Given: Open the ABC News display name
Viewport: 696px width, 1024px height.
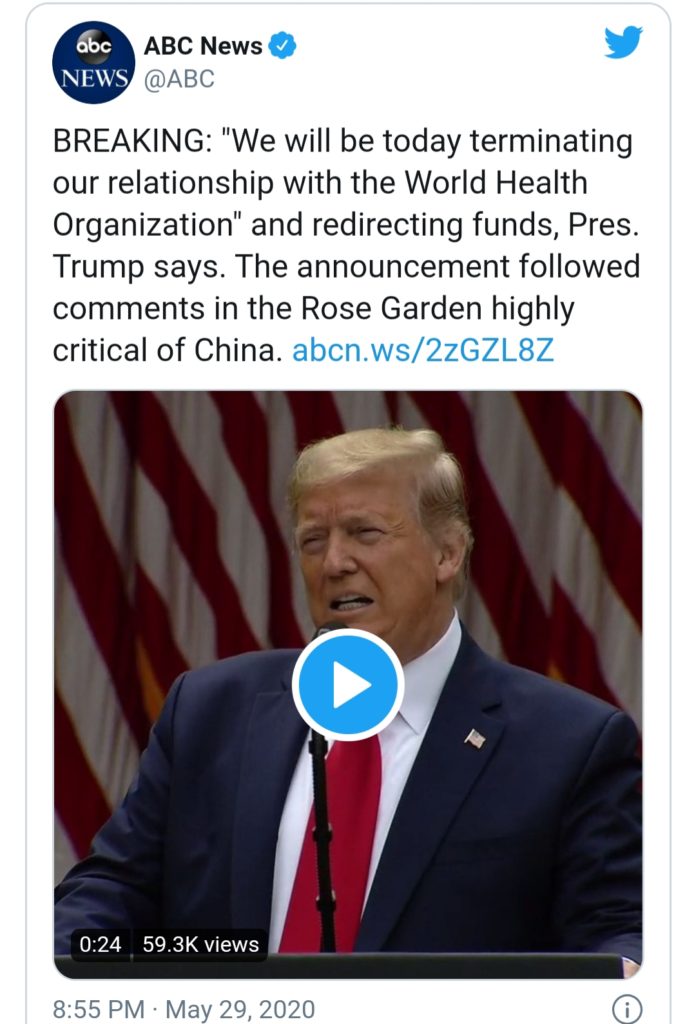Looking at the screenshot, I should point(203,46).
